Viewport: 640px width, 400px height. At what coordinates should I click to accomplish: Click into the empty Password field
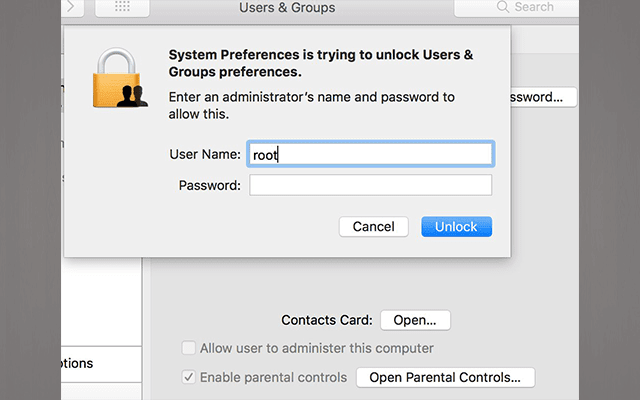point(370,185)
